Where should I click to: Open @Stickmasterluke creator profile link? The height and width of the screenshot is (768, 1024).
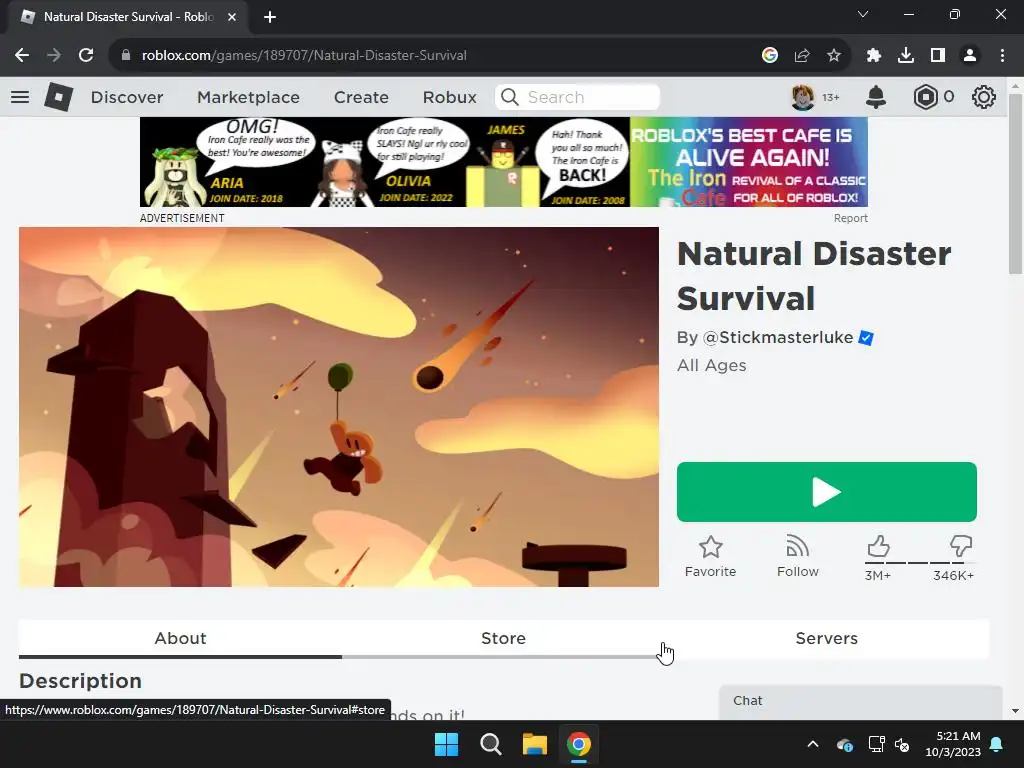click(x=778, y=338)
